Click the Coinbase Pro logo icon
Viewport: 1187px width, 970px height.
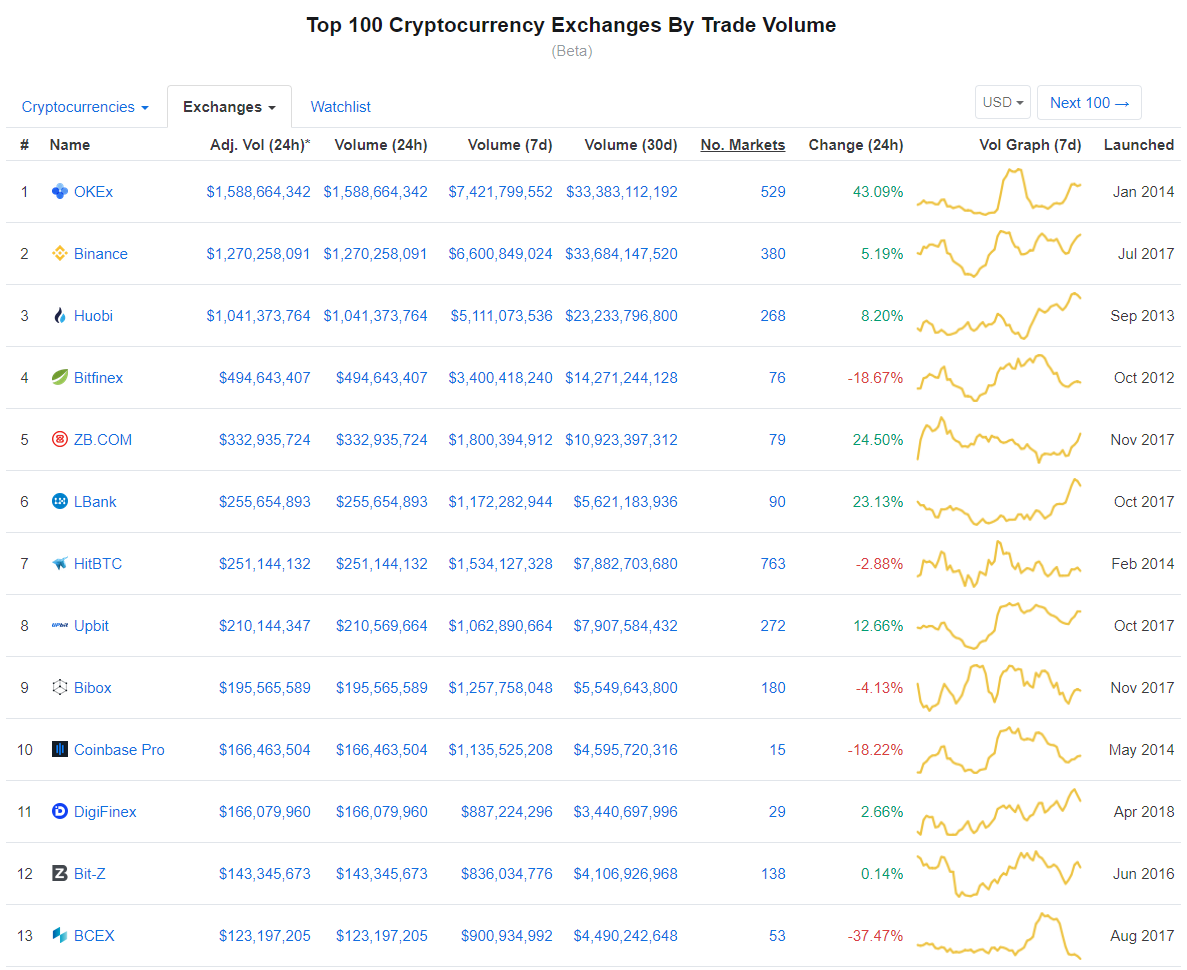click(60, 750)
